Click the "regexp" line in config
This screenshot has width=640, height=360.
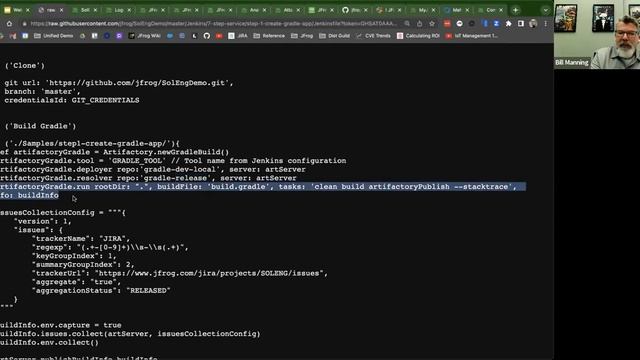(x=110, y=247)
